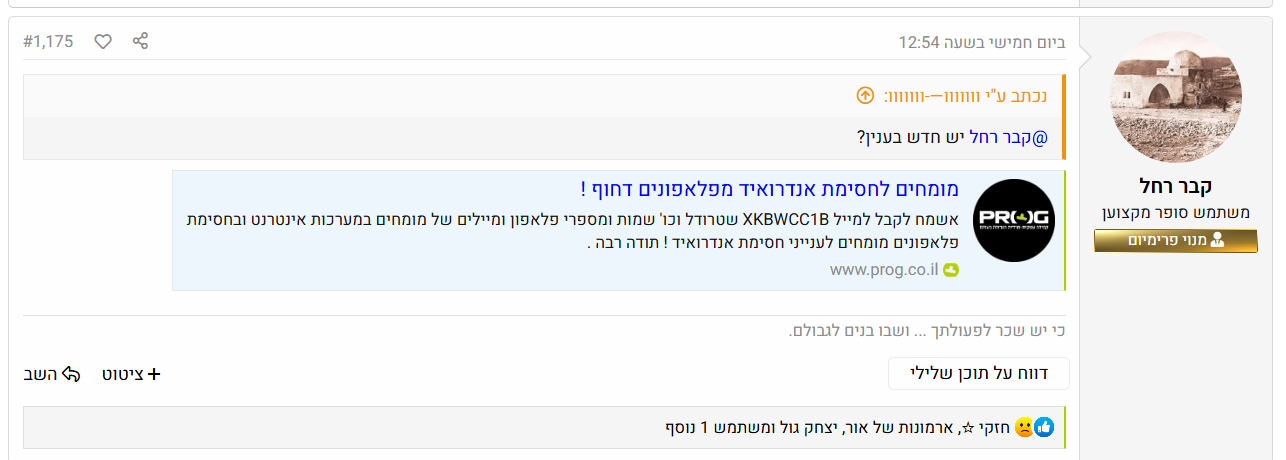Click the PROG logo in link preview
The height and width of the screenshot is (460, 1286).
(x=1013, y=220)
